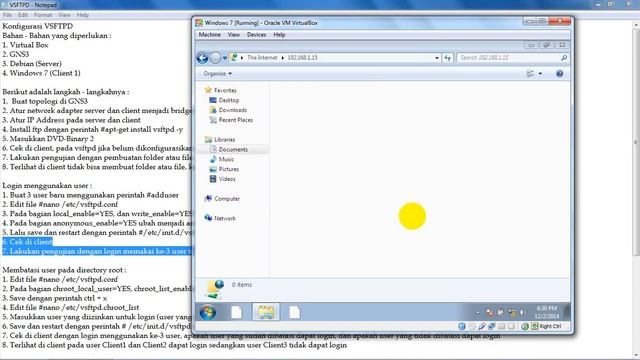Image resolution: width=640 pixels, height=360 pixels.
Task: Click the 192.168.2.15 breadcrumb segment
Action: coord(302,58)
